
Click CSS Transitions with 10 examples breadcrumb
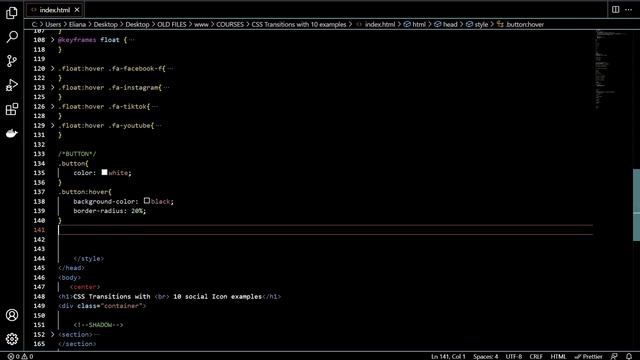pyautogui.click(x=299, y=24)
